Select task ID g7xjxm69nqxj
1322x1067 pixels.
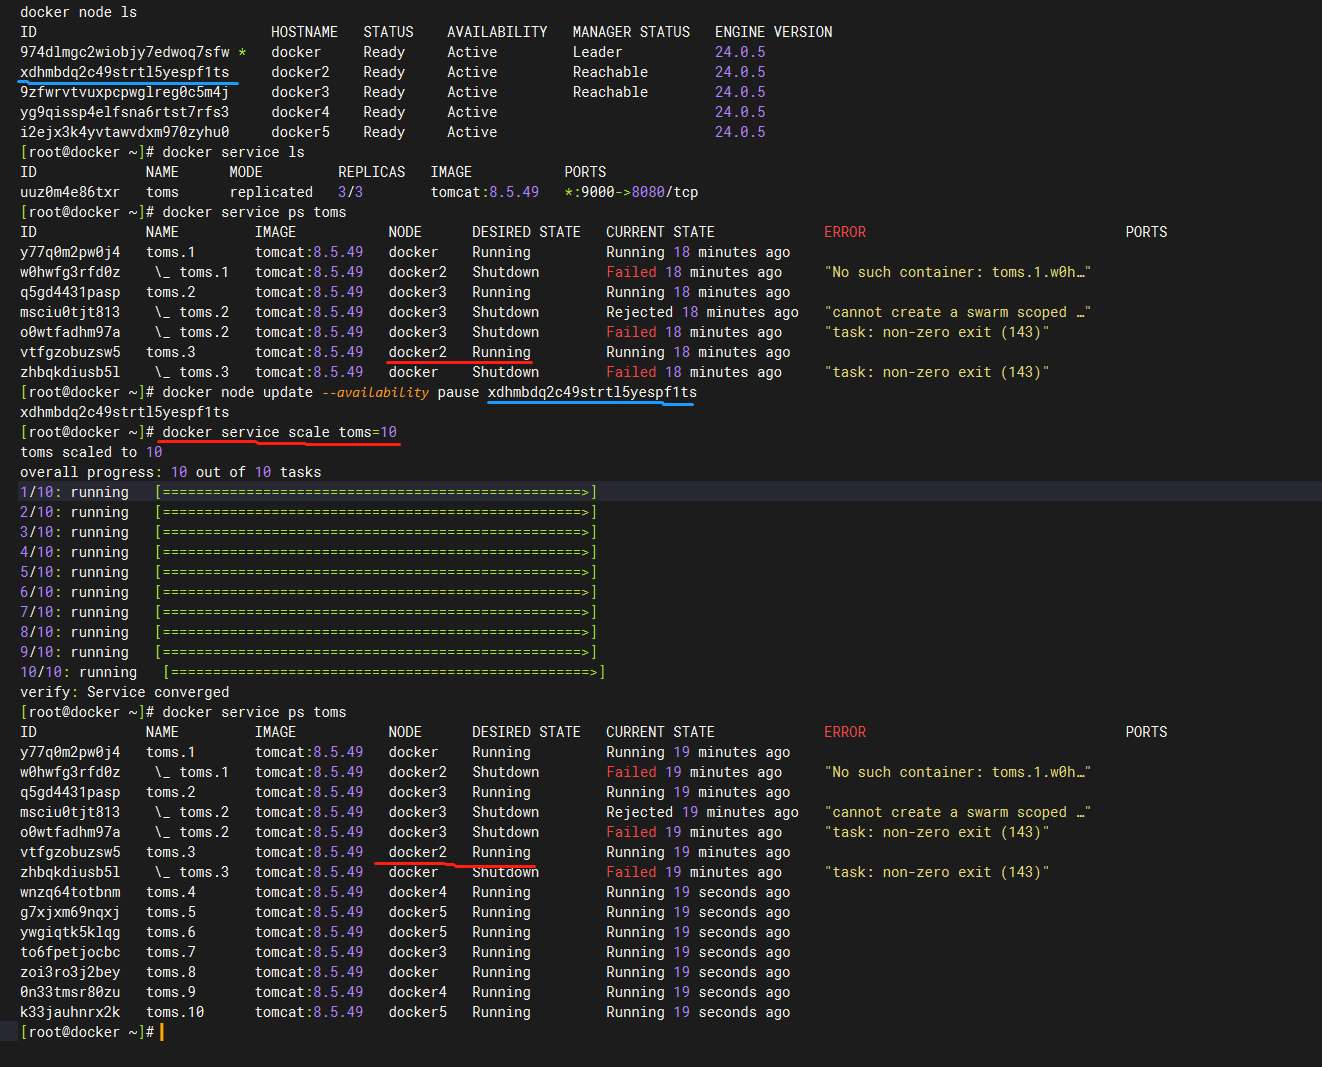[x=70, y=912]
